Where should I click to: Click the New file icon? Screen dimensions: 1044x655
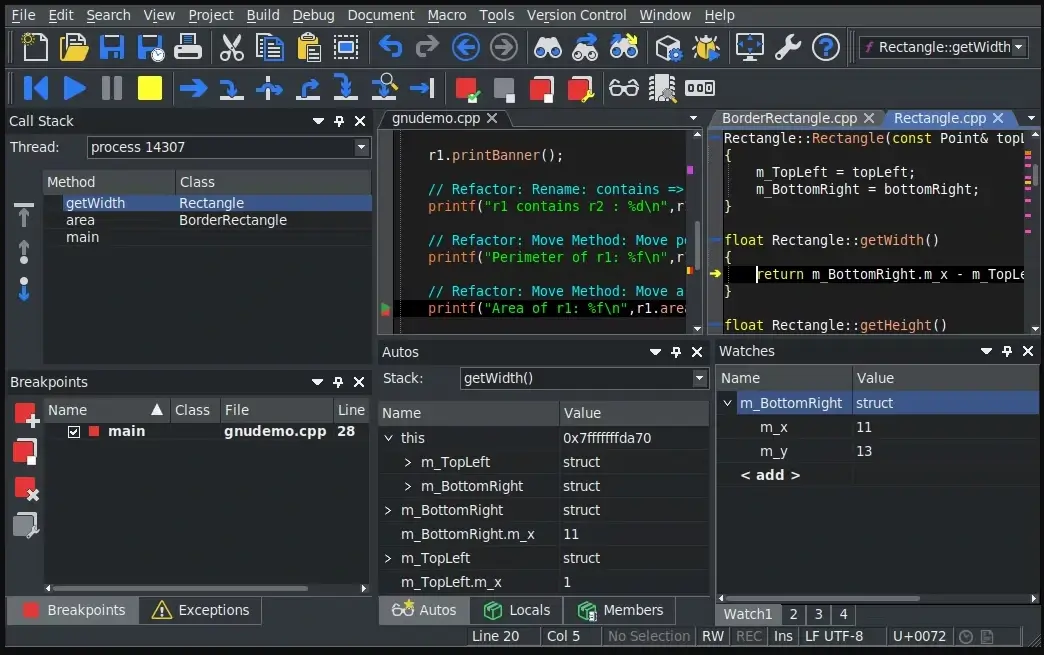35,47
